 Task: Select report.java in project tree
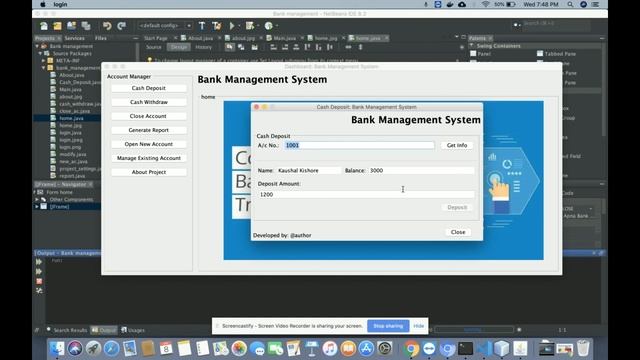tap(68, 176)
